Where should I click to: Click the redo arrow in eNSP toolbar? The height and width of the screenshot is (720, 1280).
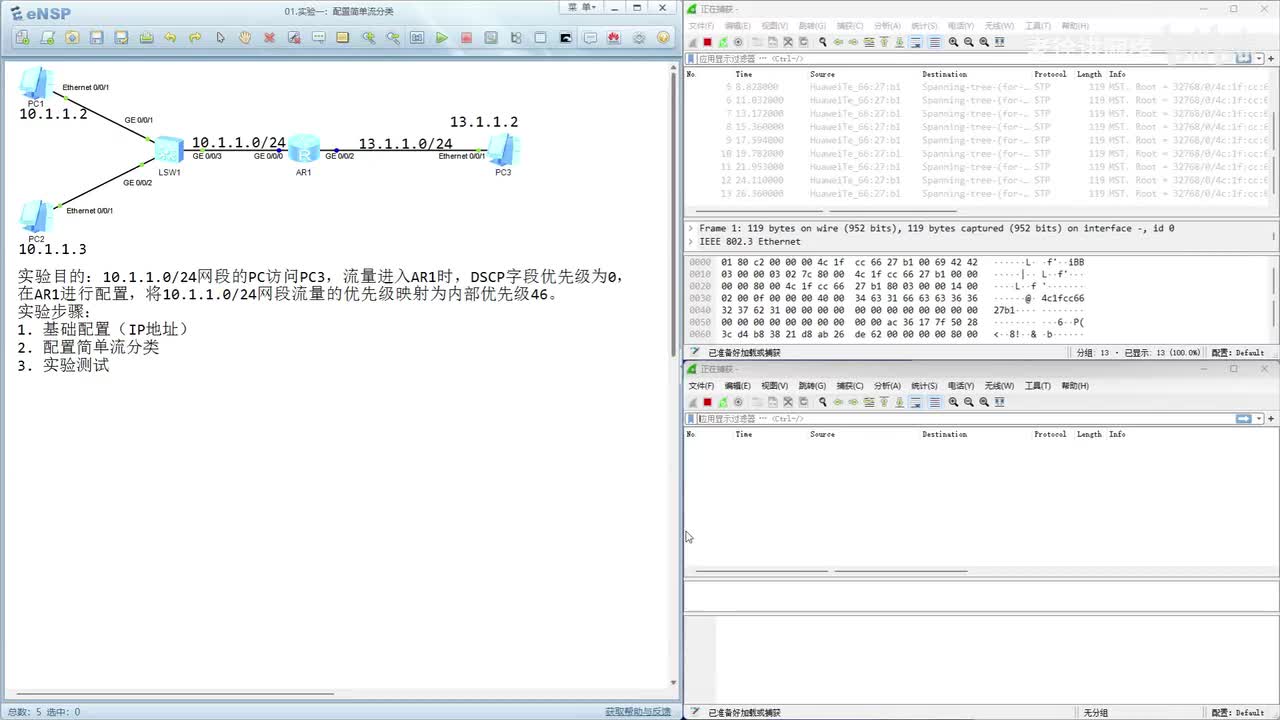click(195, 38)
